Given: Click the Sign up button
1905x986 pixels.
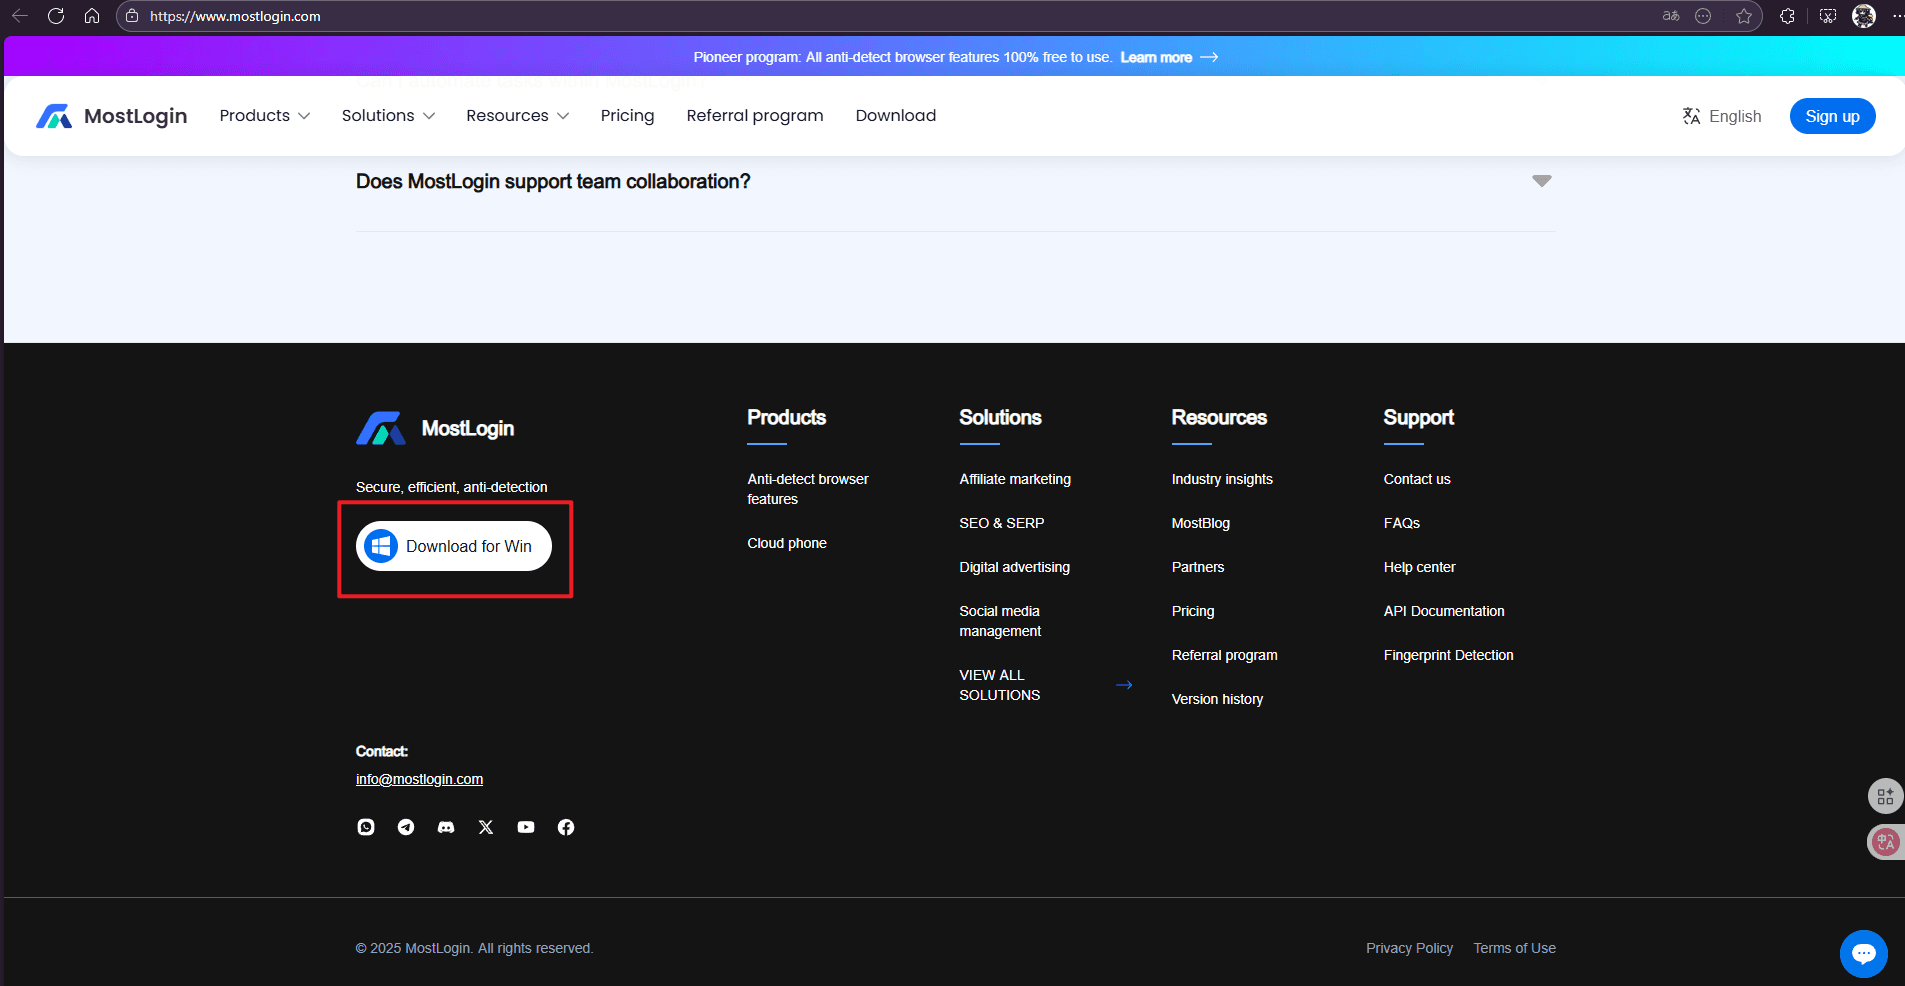Looking at the screenshot, I should [x=1831, y=115].
